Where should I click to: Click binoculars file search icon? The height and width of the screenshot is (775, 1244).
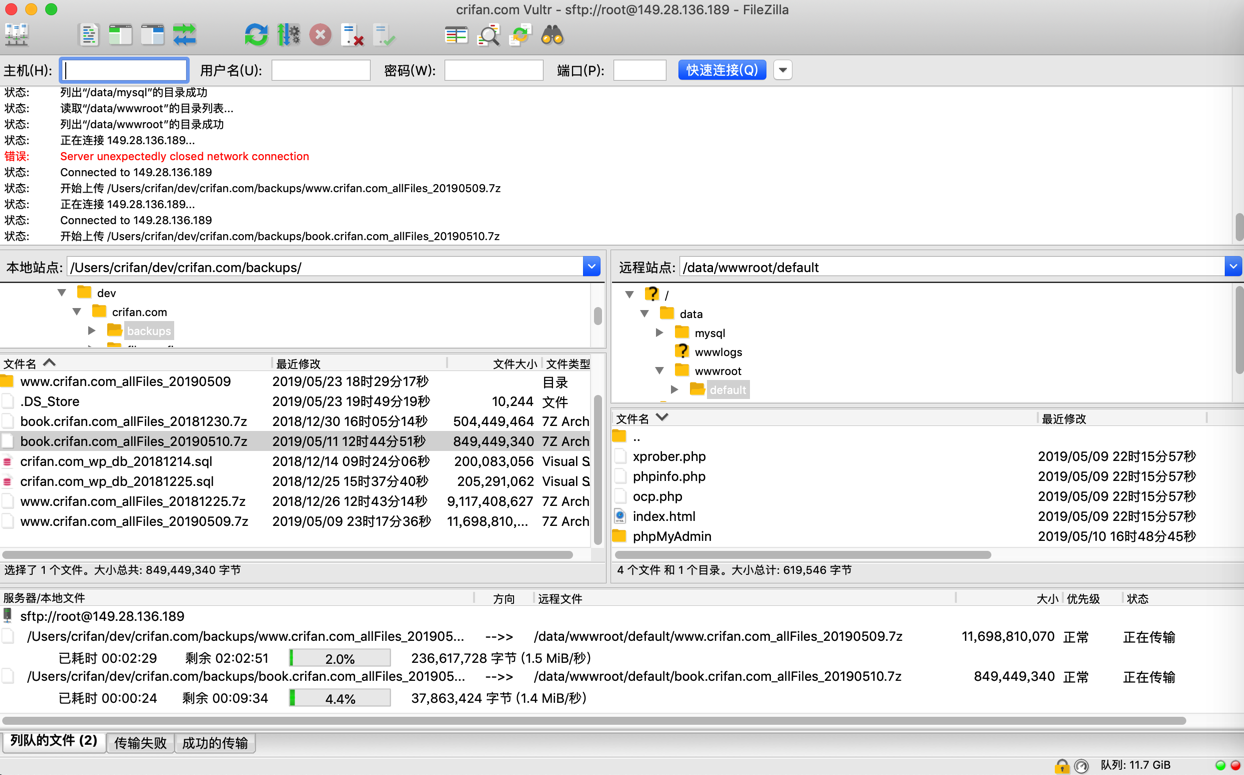[552, 35]
